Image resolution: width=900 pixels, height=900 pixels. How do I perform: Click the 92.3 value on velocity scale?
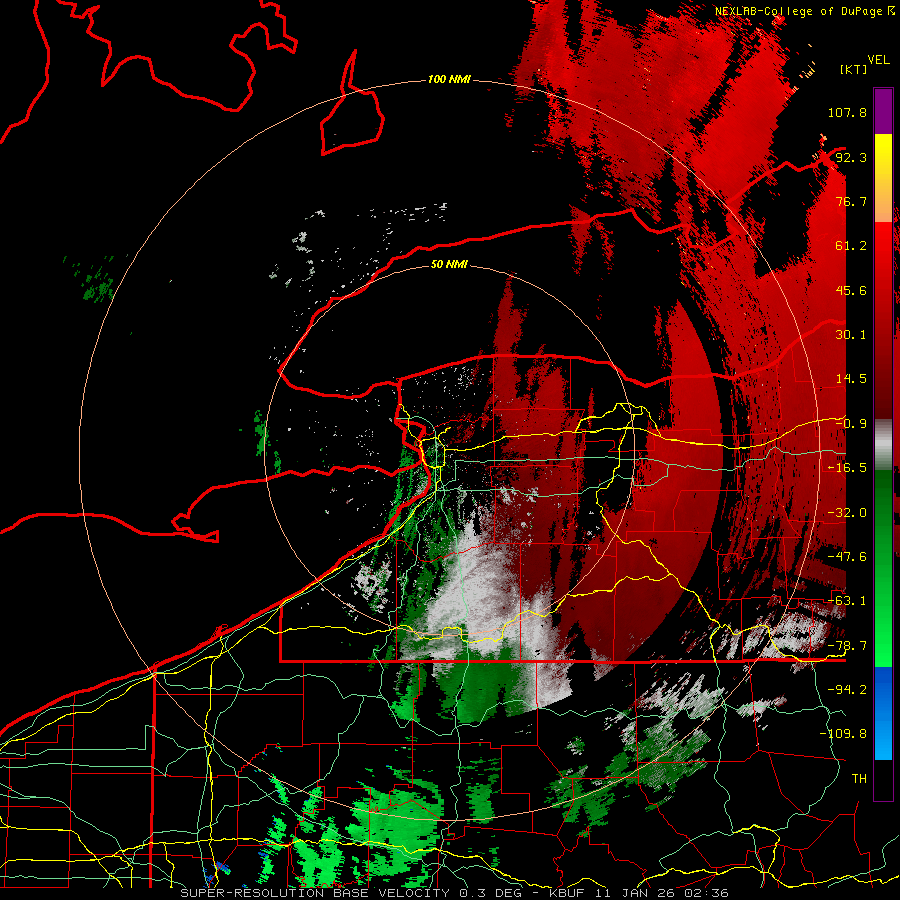(851, 157)
